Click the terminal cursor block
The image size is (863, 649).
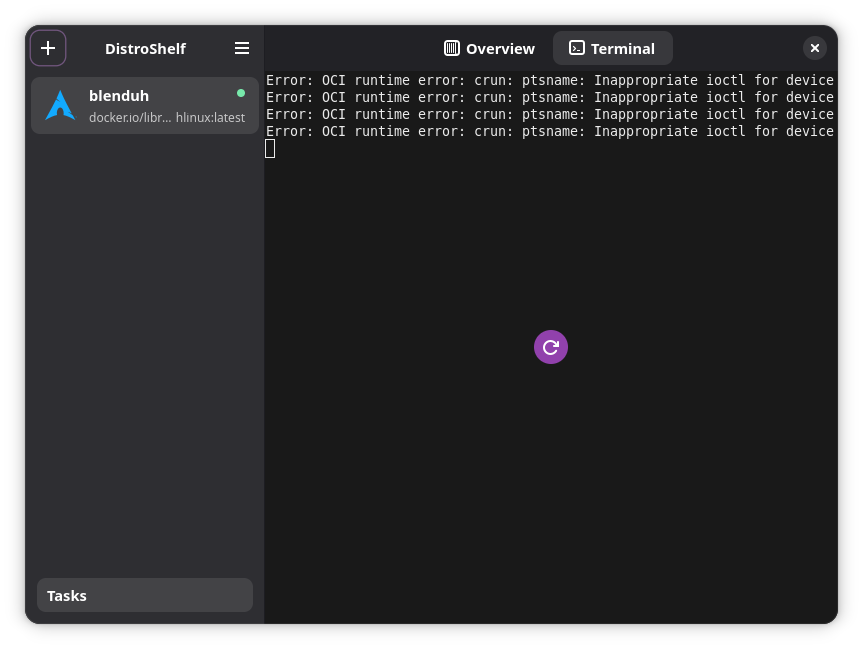click(270, 149)
